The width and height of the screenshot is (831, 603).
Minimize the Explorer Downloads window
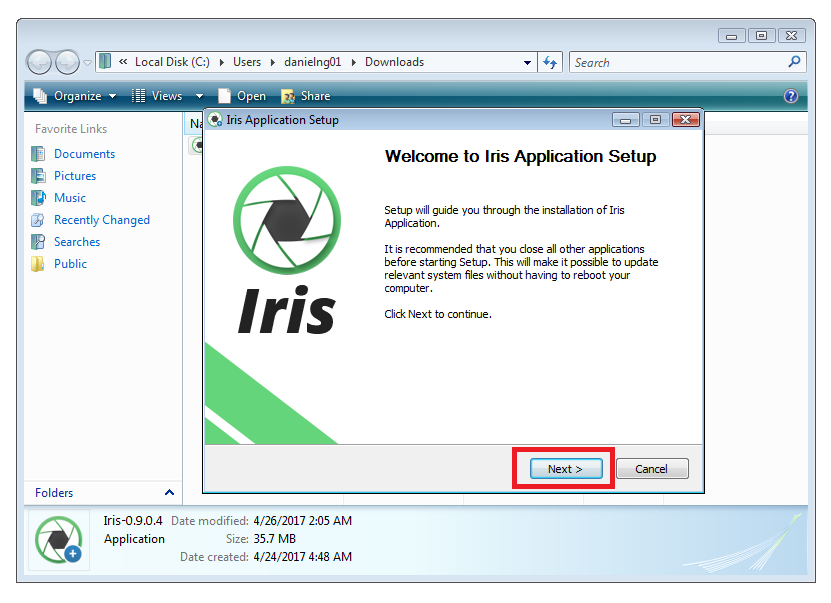732,36
